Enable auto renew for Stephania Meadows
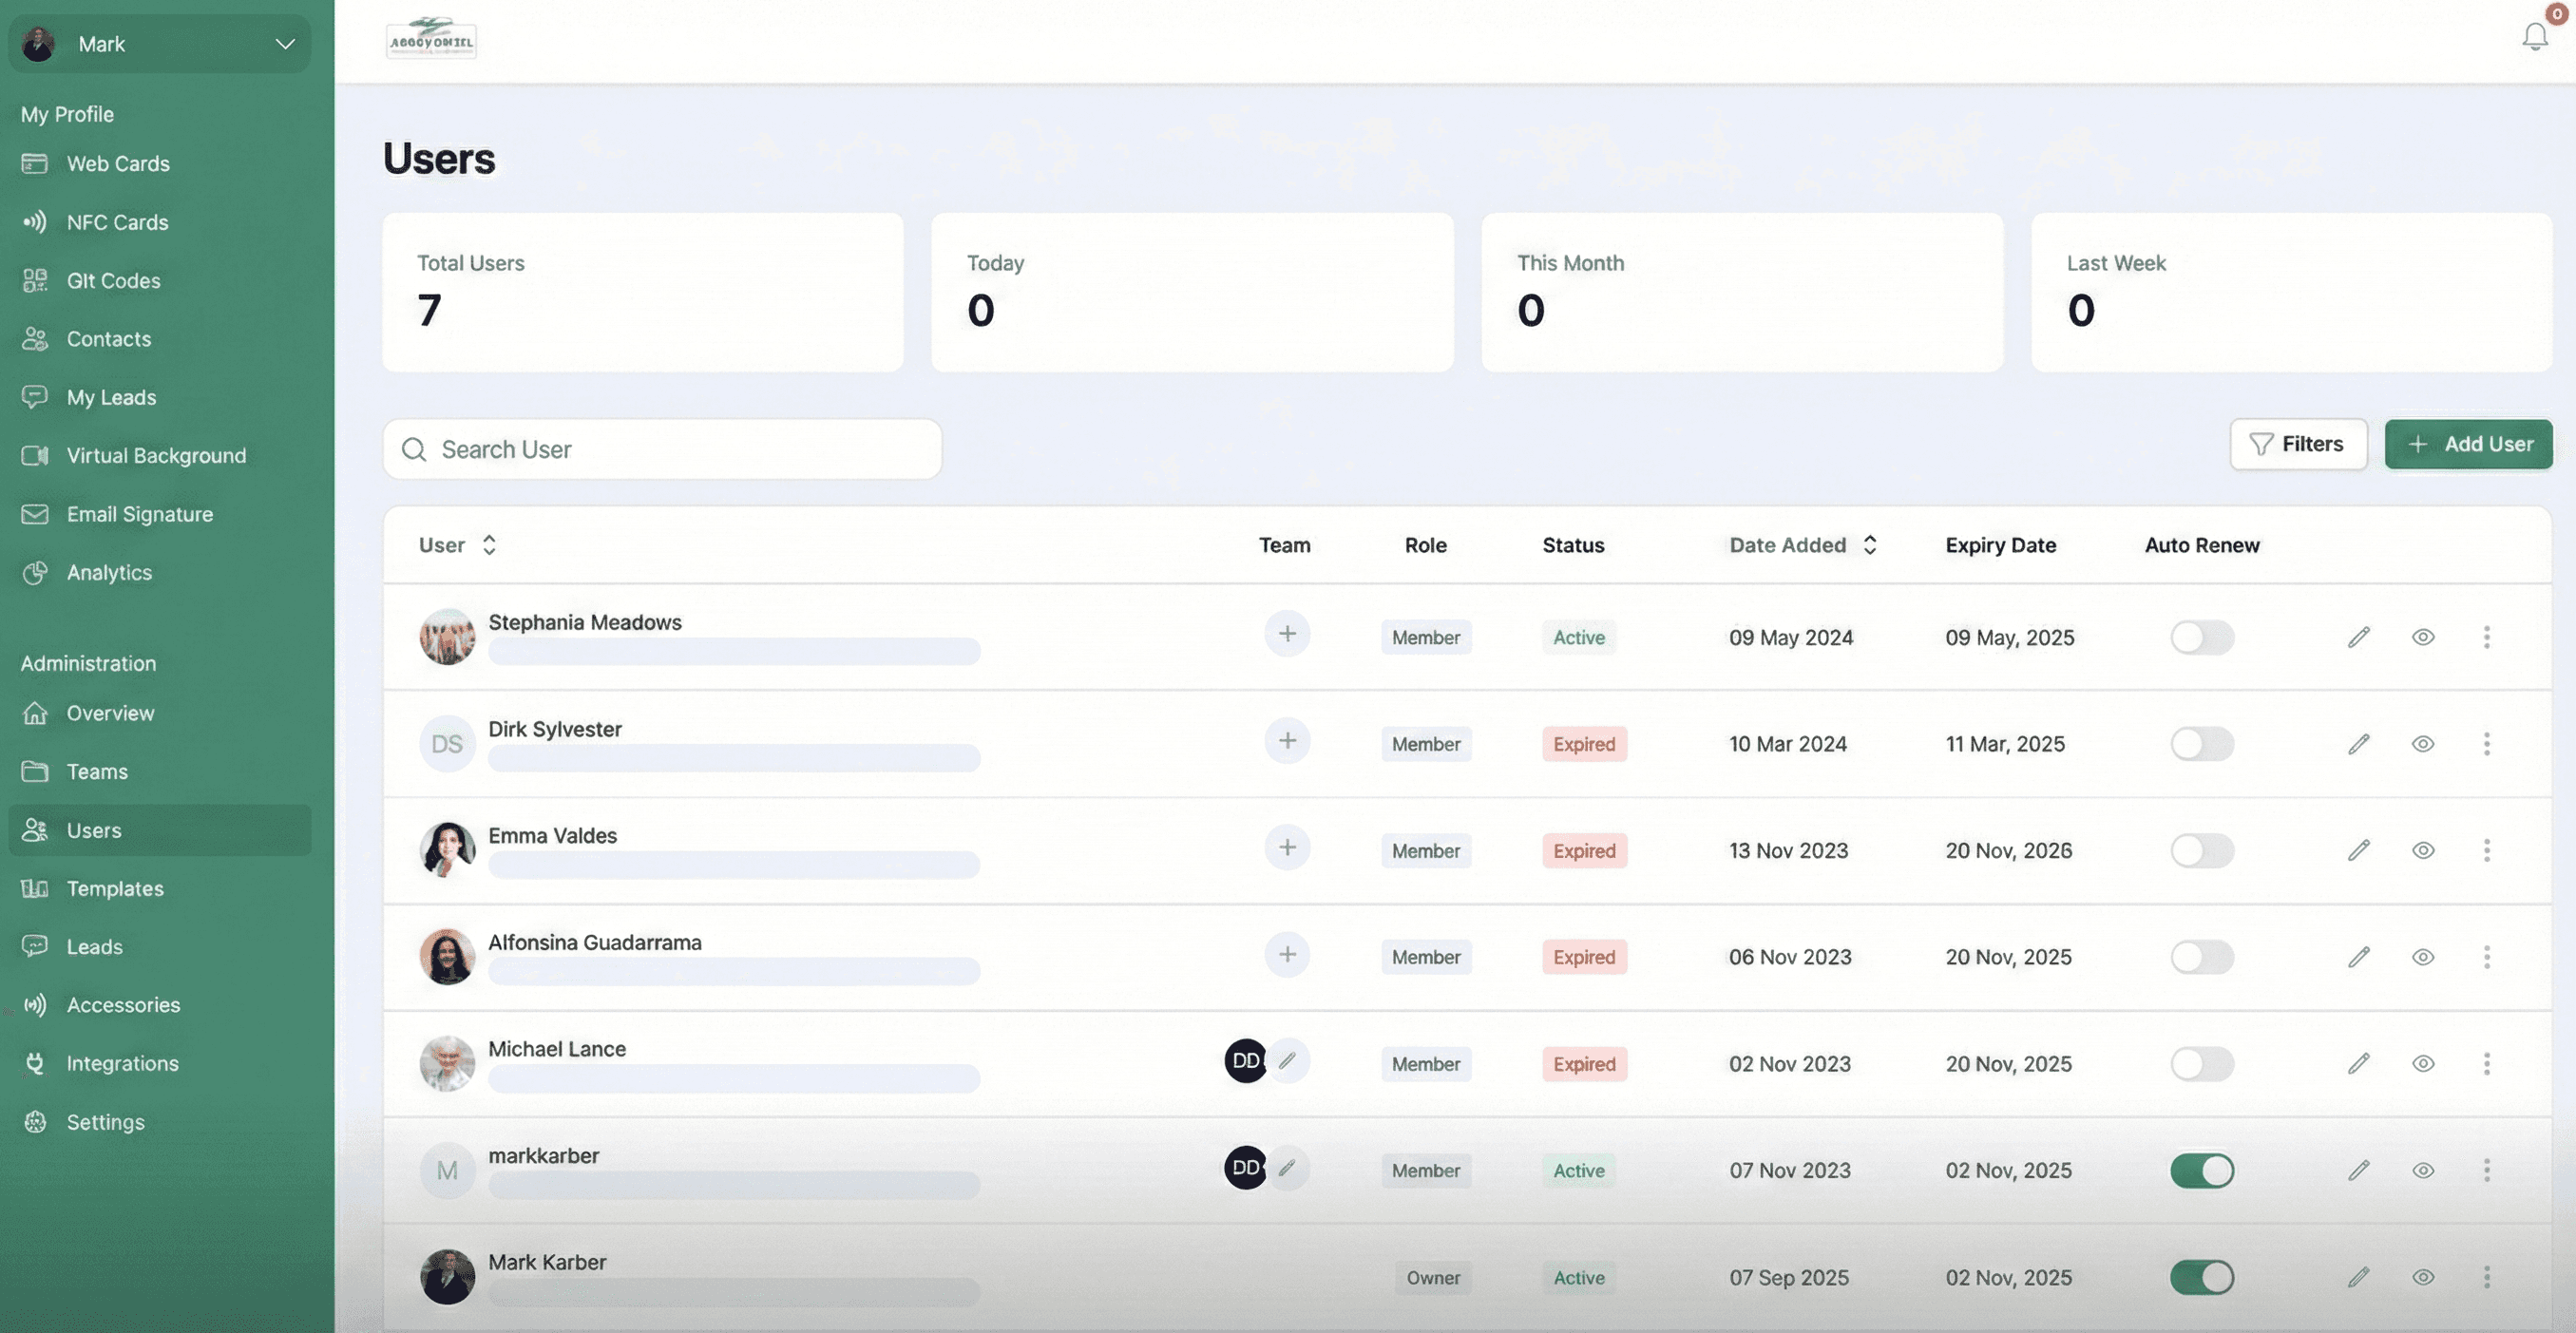 click(x=2201, y=637)
